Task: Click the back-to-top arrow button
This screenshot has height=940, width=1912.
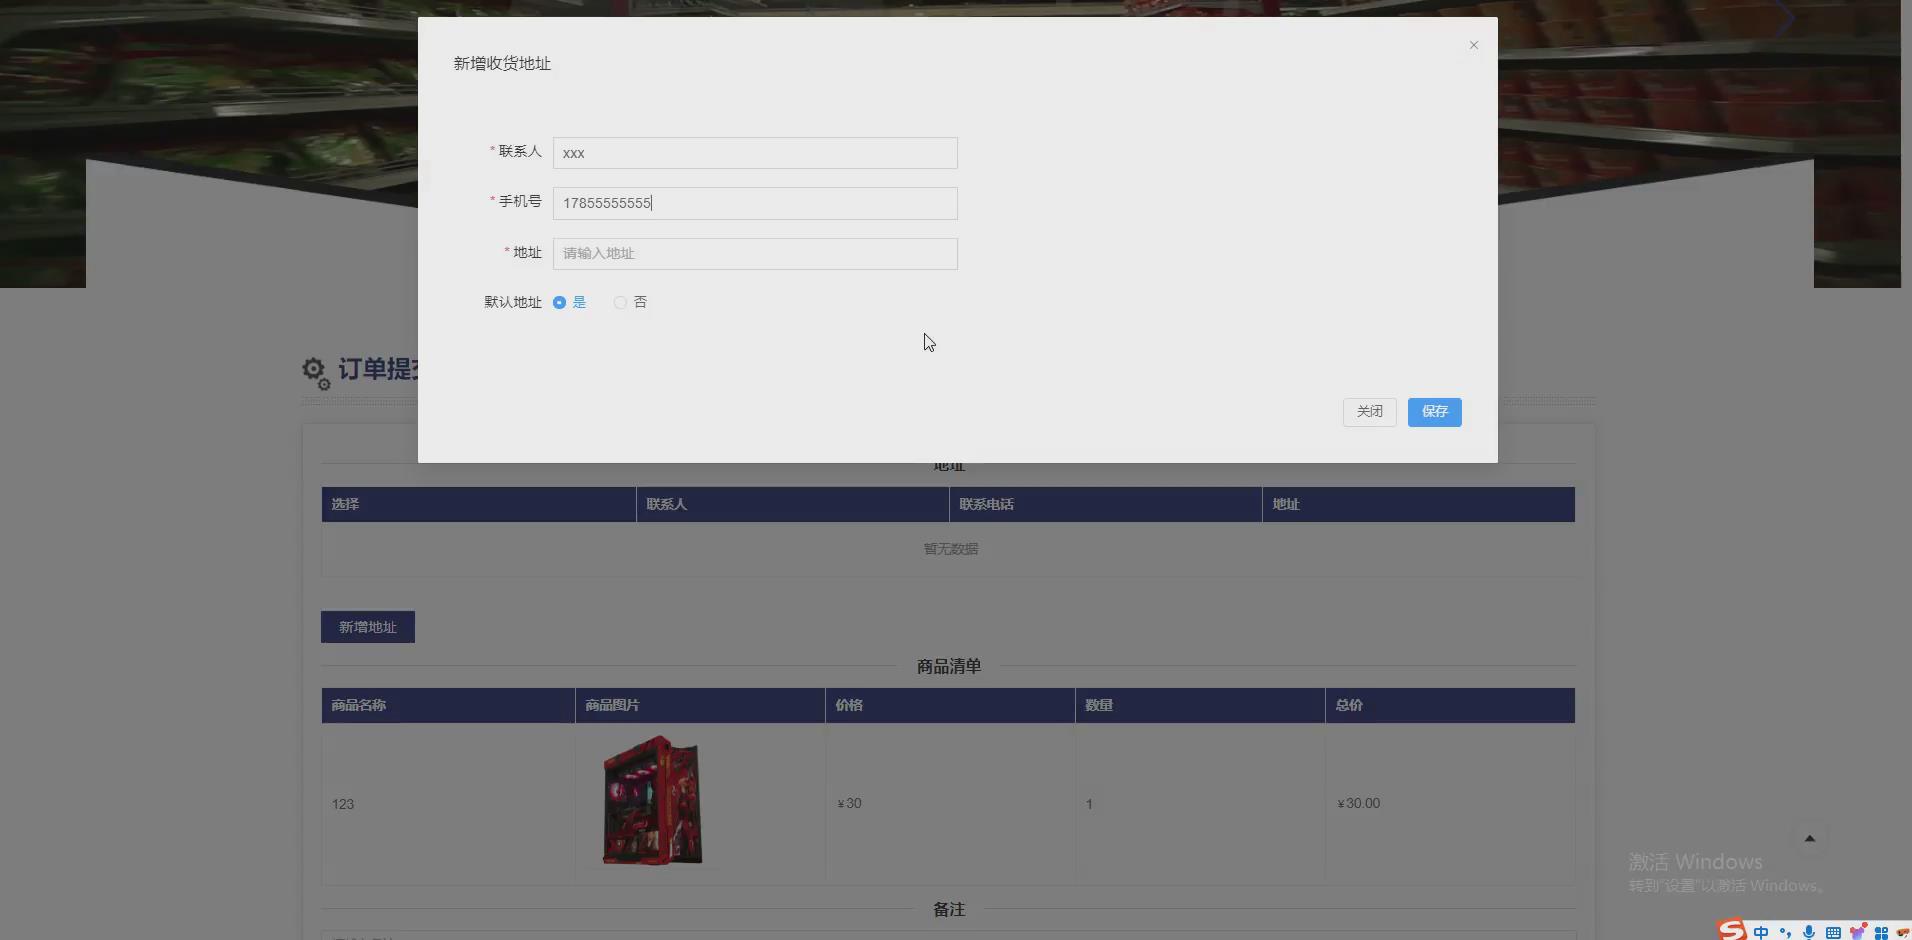Action: pos(1809,838)
